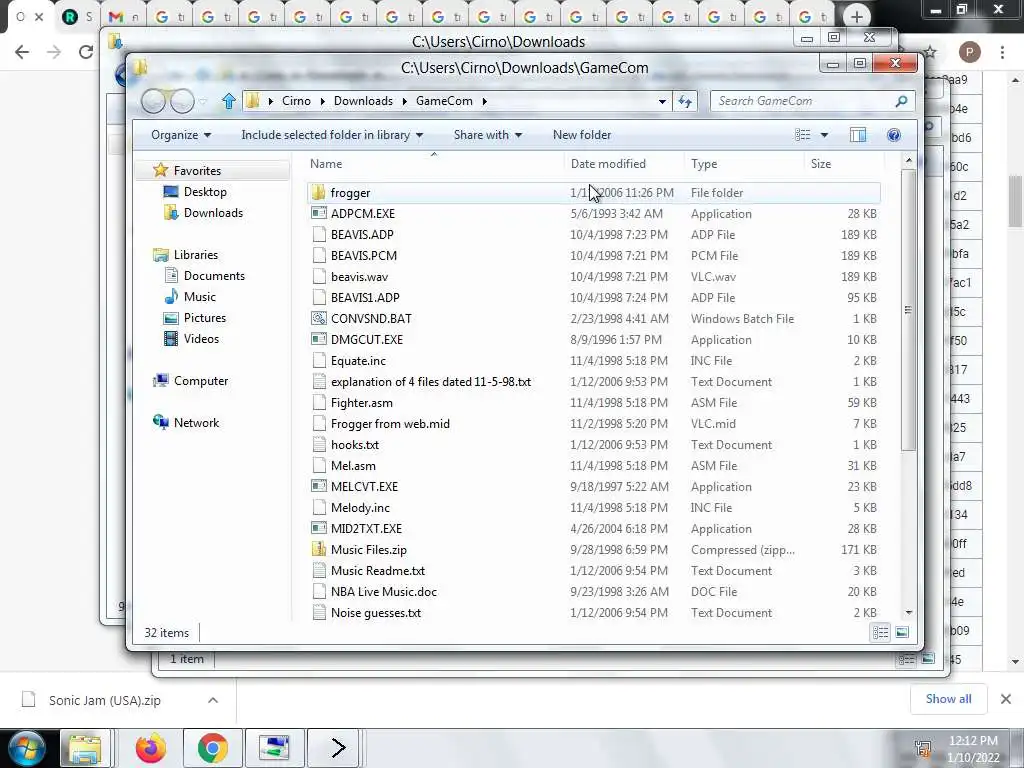
Task: Click file list scroll up arrow
Action: pyautogui.click(x=908, y=160)
